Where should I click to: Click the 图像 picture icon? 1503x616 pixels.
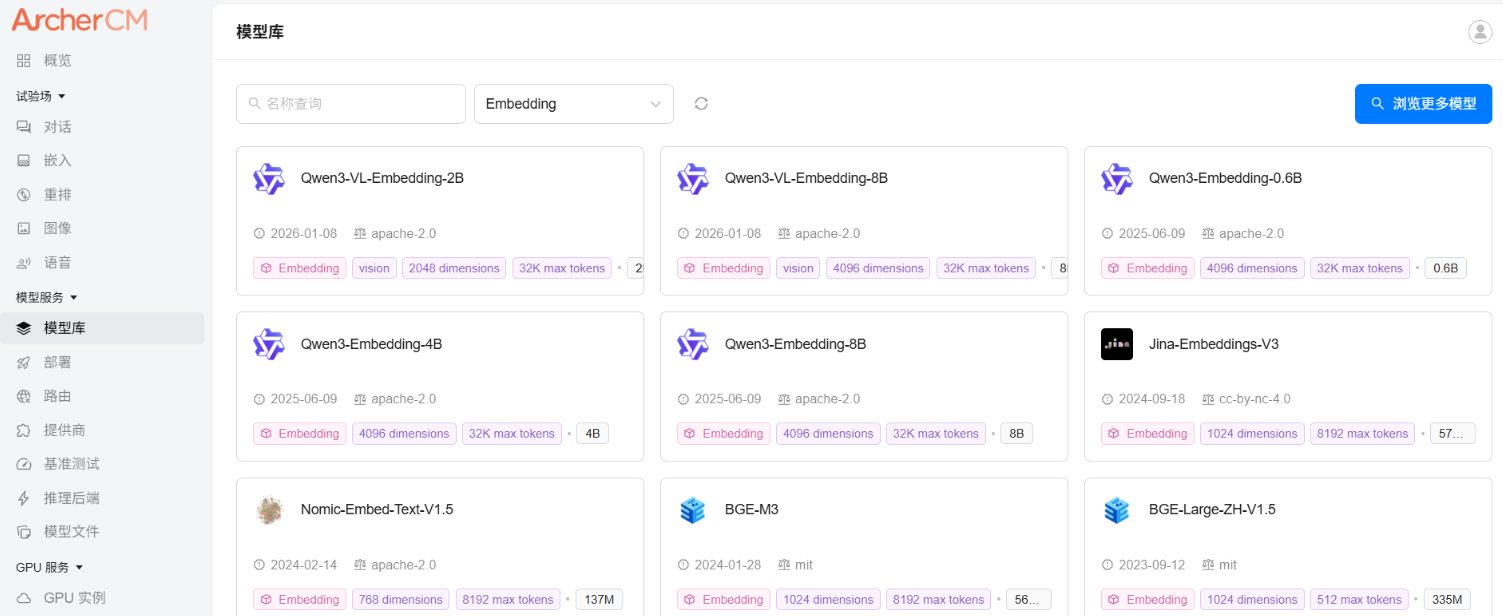click(24, 228)
